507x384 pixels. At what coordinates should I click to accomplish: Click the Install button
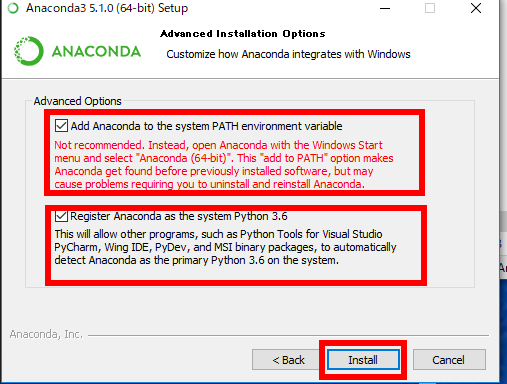coord(363,360)
